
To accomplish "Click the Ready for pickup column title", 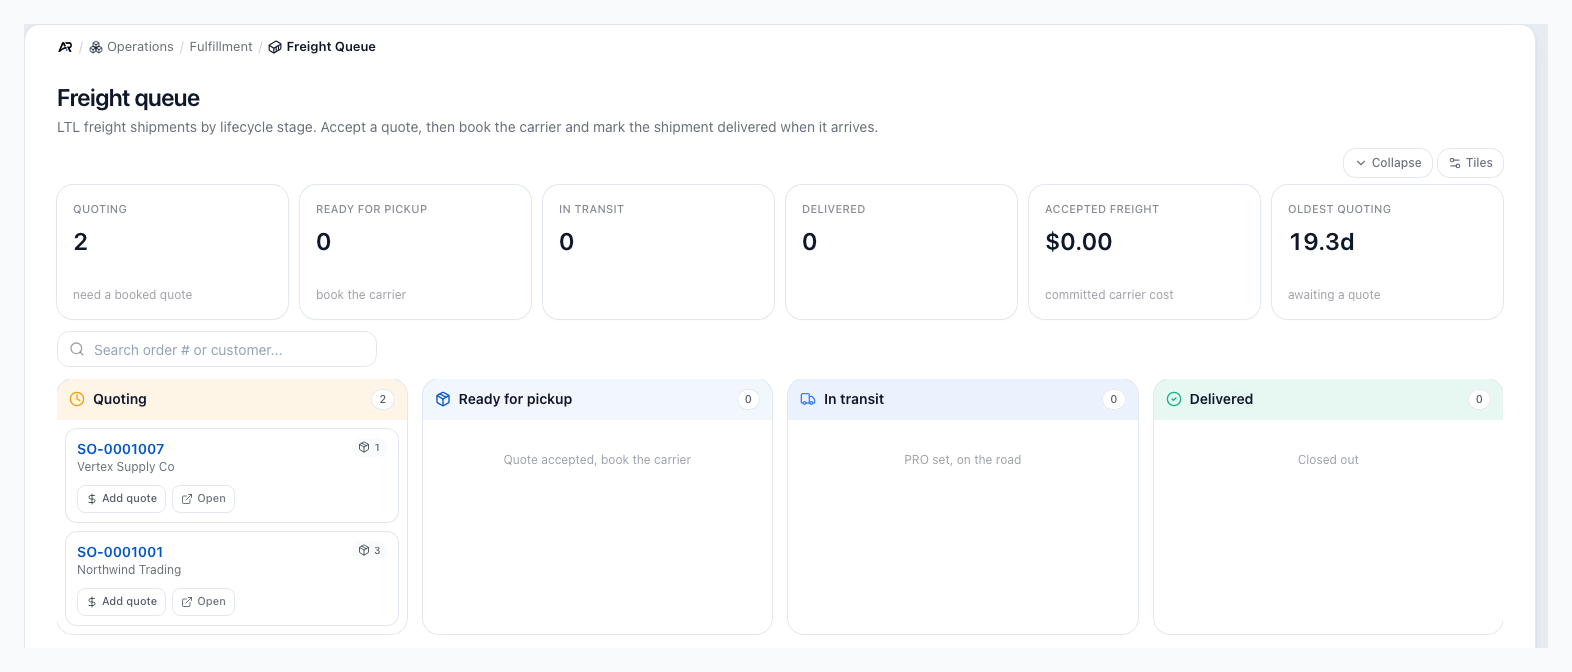I will [515, 399].
